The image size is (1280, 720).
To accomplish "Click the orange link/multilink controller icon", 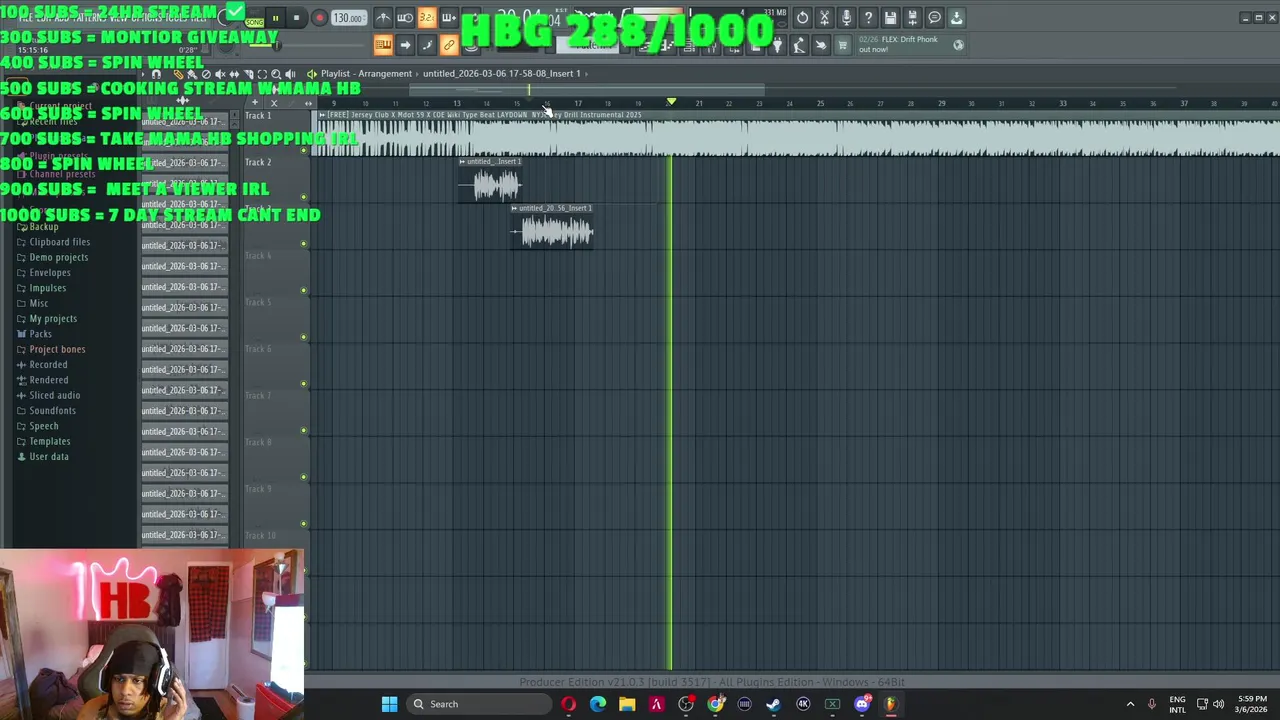I will (449, 45).
